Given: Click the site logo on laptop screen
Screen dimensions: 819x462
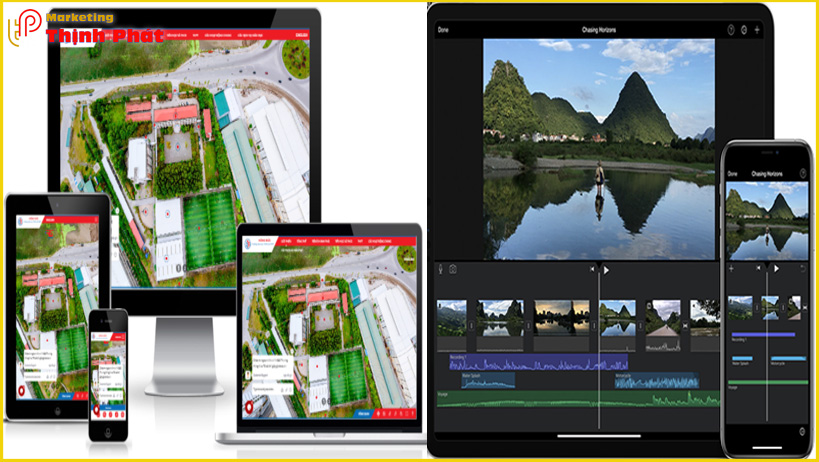Looking at the screenshot, I should click(259, 243).
